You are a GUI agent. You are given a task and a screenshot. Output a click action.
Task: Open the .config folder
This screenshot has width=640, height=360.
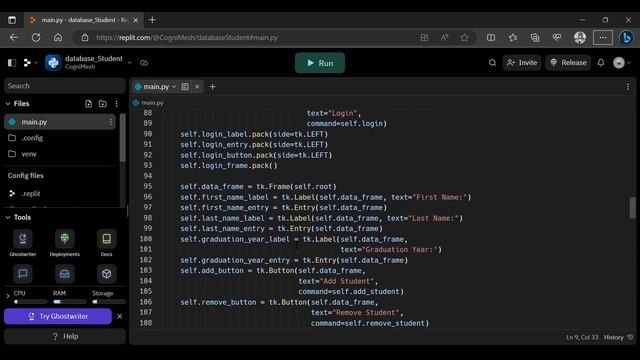coord(32,138)
